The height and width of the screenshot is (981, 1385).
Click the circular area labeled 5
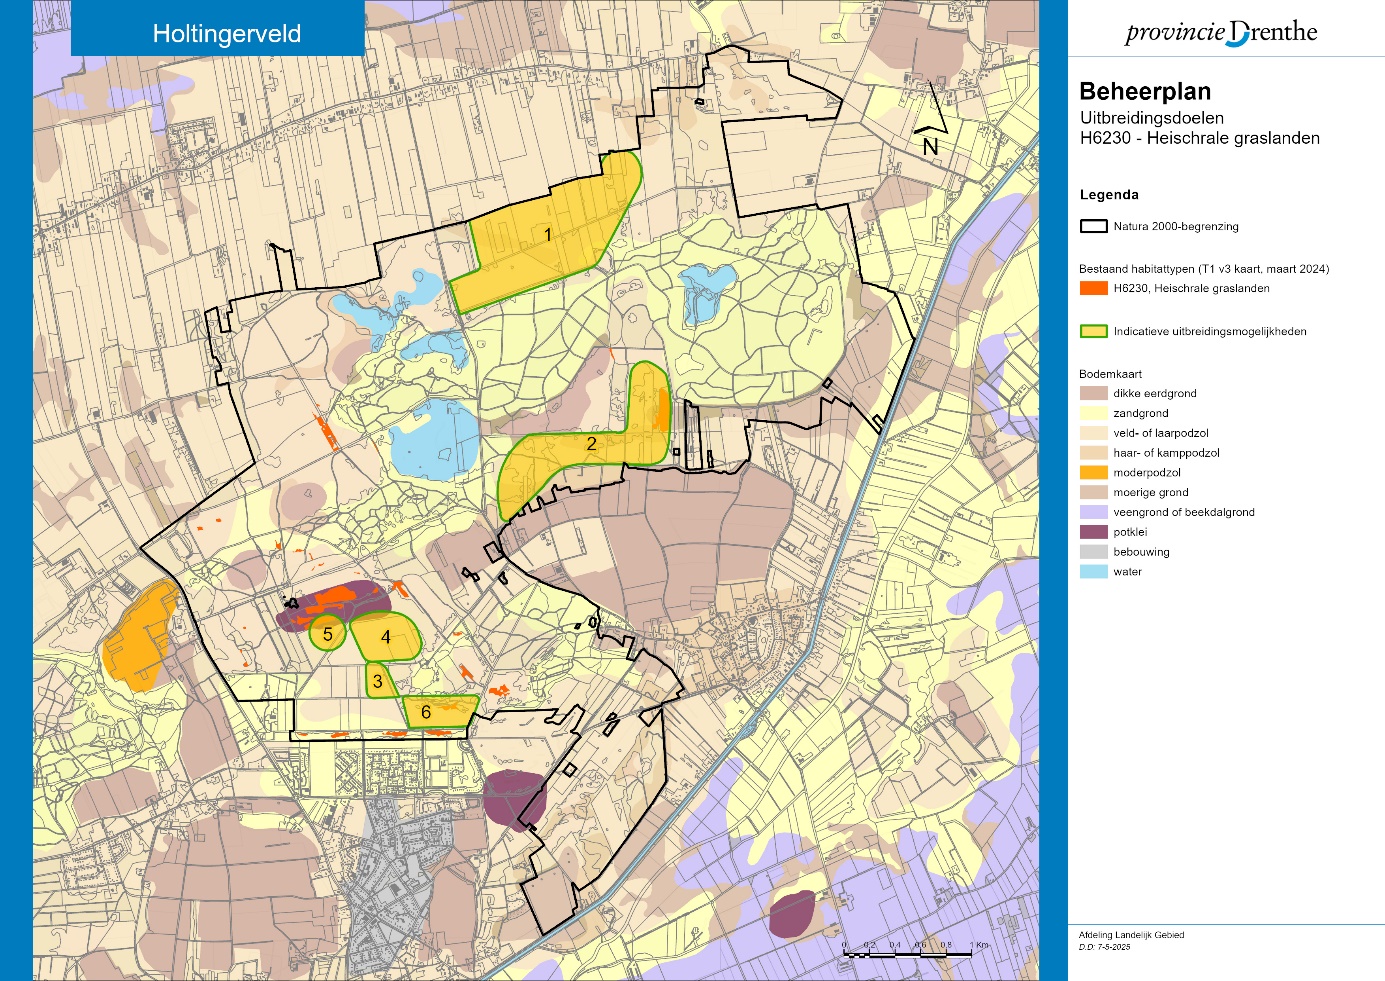(x=327, y=634)
